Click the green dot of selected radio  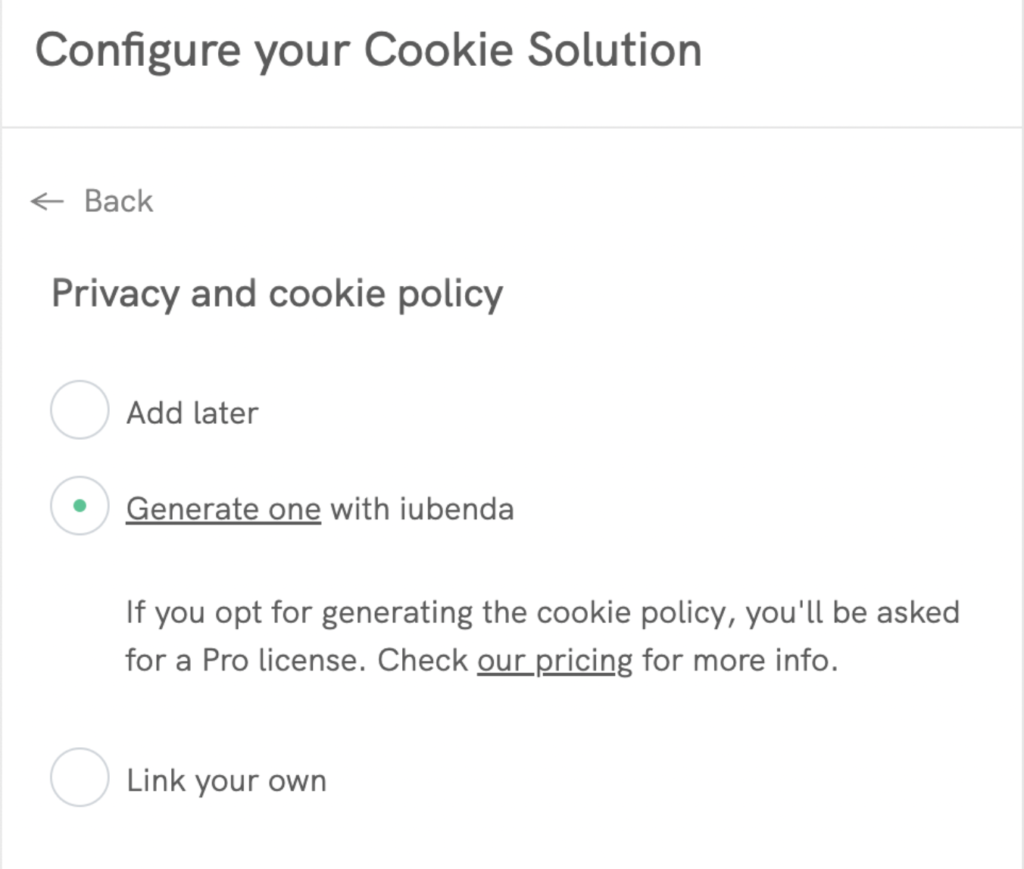click(x=79, y=506)
